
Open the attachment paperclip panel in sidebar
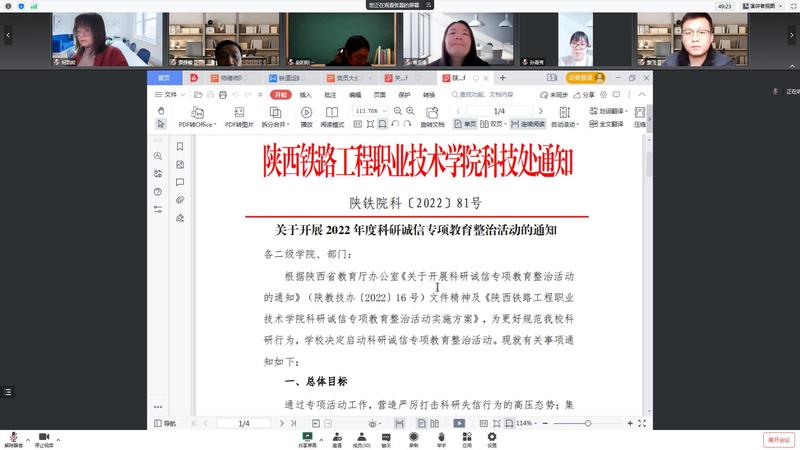click(180, 199)
